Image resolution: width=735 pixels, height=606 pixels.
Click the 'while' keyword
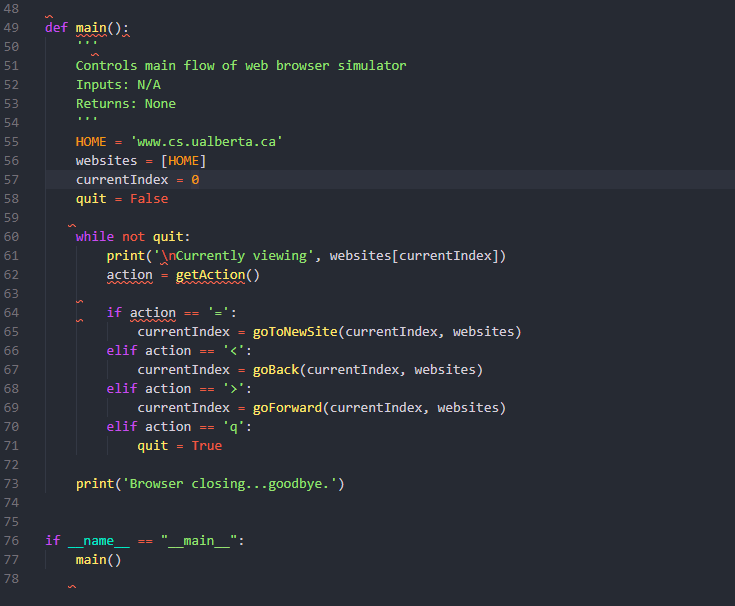coord(95,237)
